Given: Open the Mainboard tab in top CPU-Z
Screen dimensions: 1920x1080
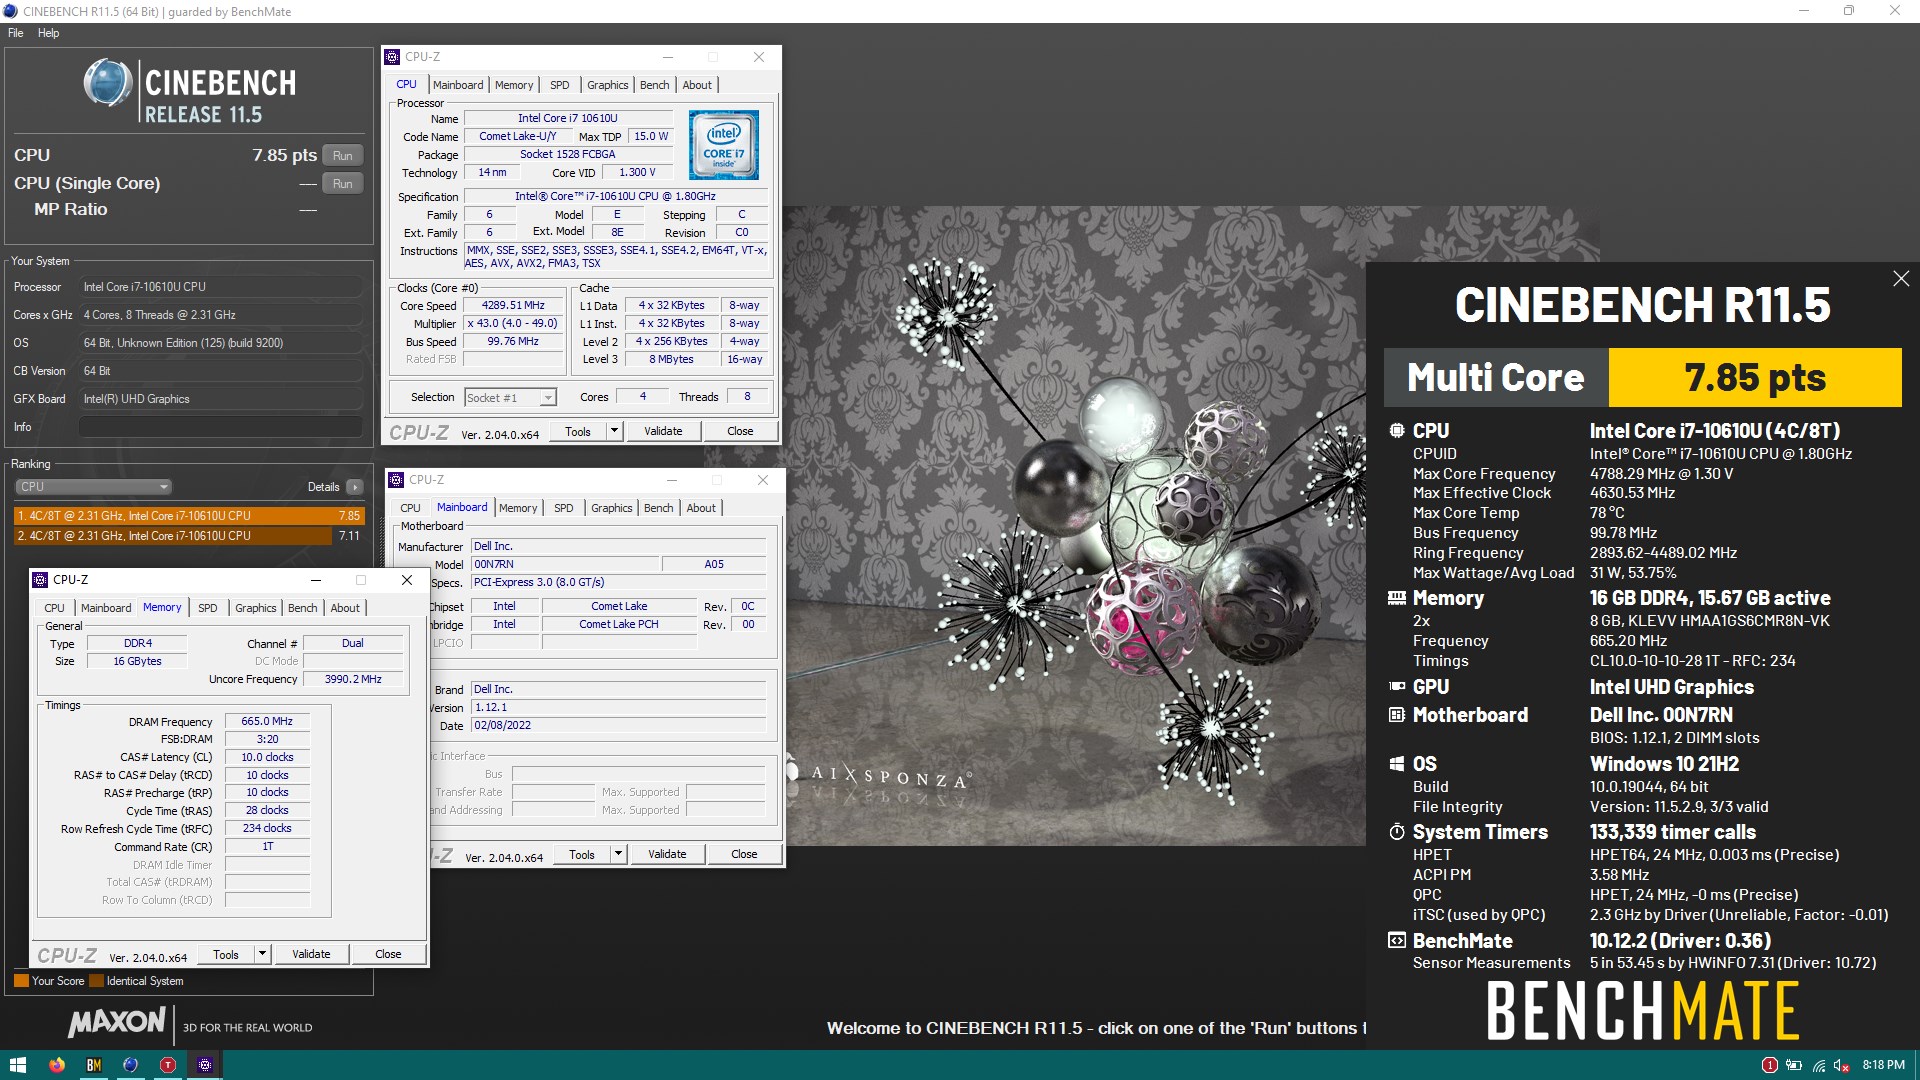Looking at the screenshot, I should 458,85.
